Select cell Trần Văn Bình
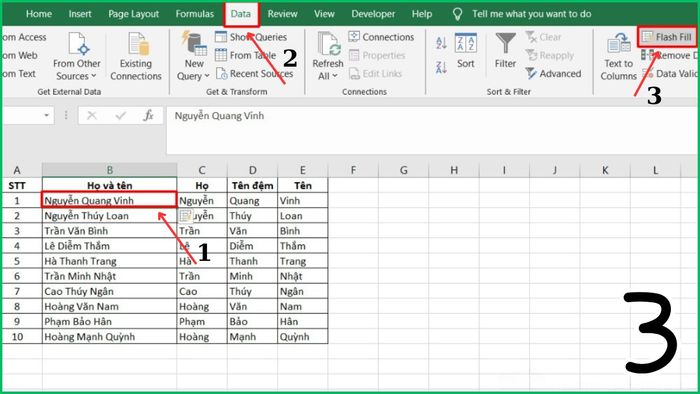 coord(109,231)
